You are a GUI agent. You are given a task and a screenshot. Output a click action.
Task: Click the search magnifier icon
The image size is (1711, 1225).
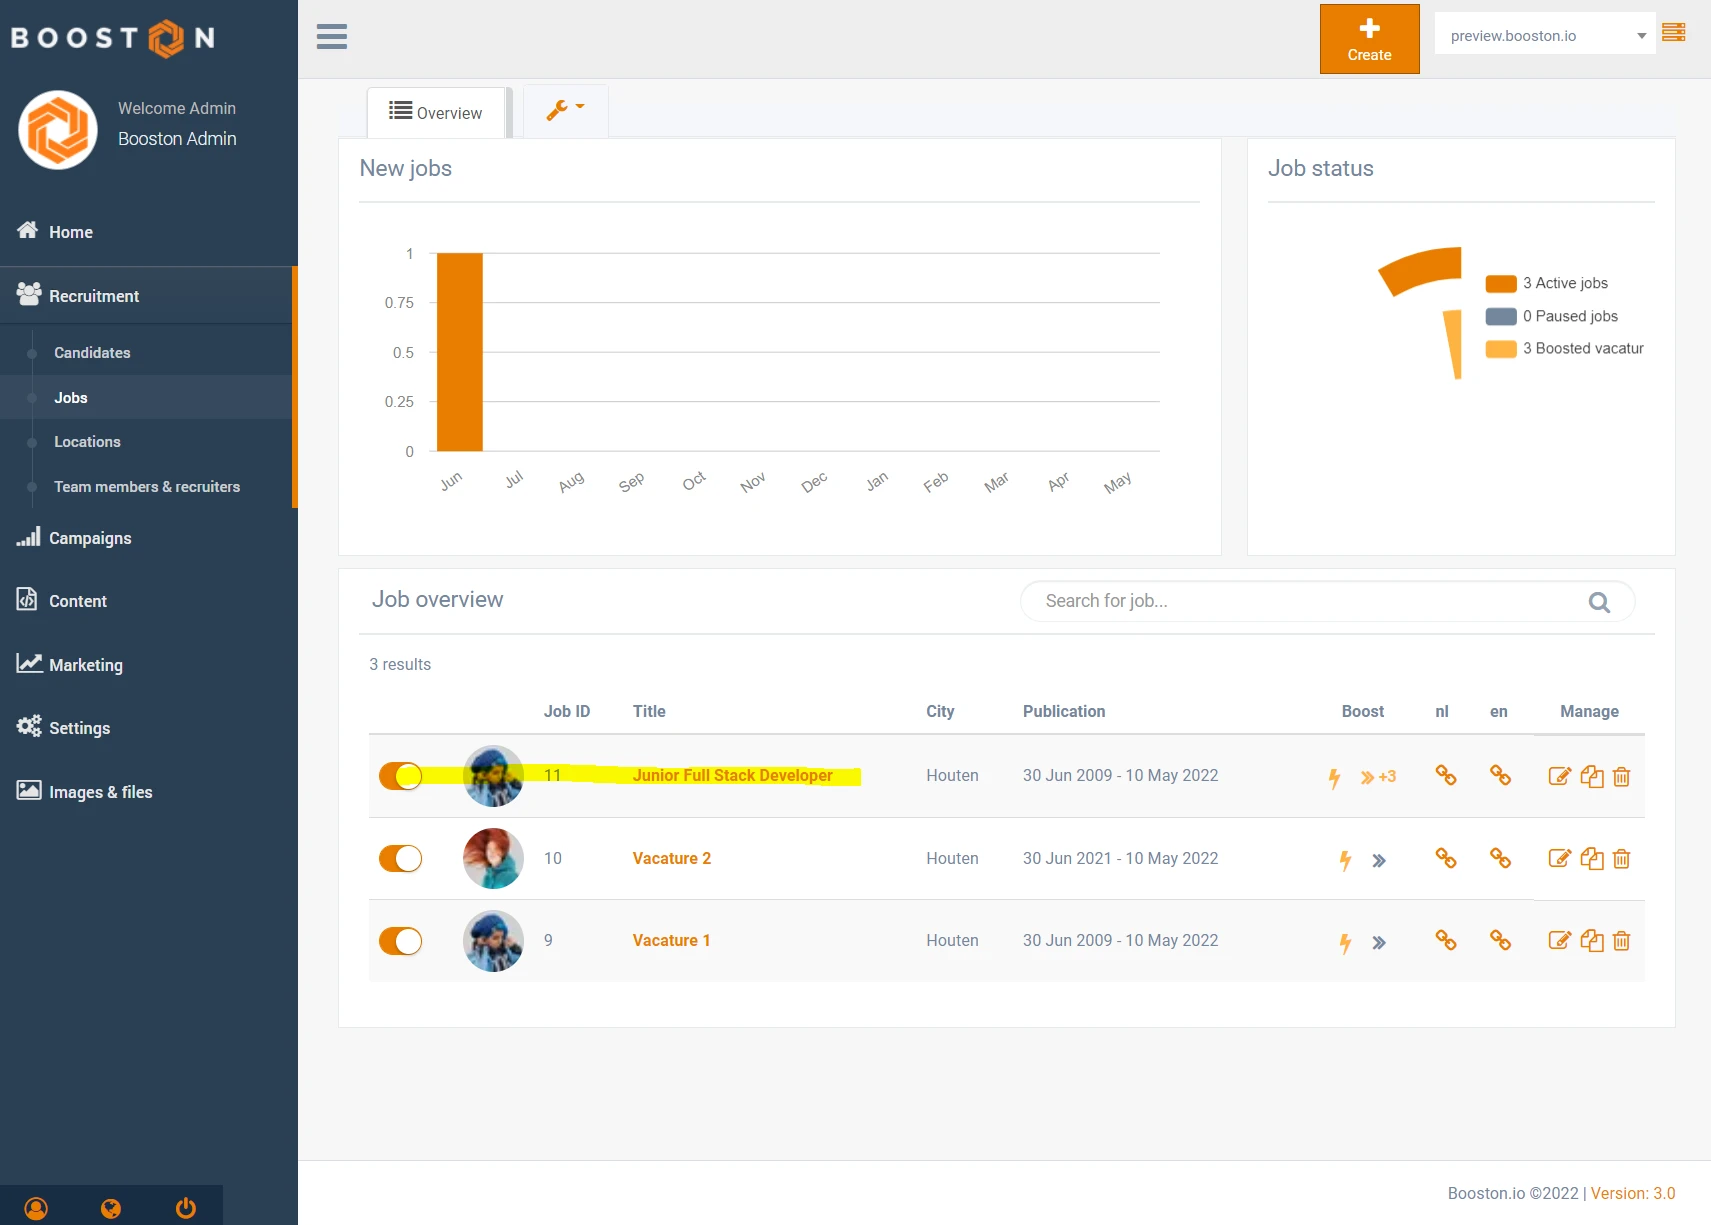(x=1599, y=602)
